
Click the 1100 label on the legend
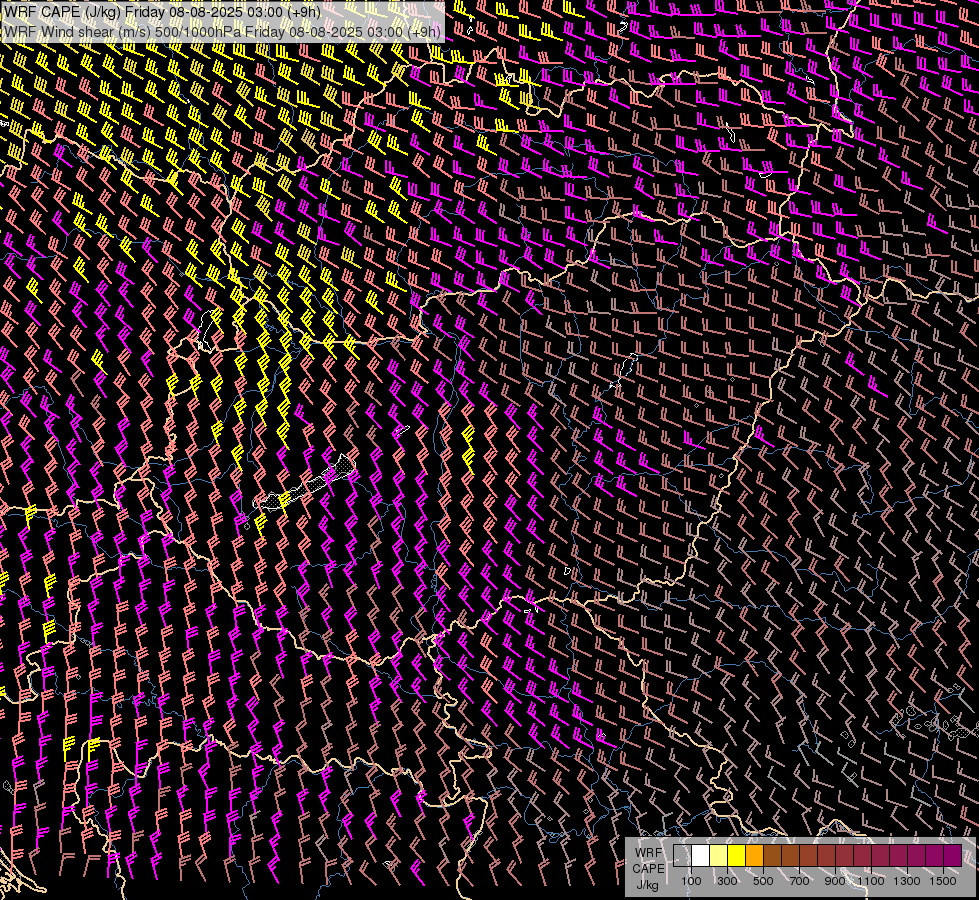point(871,881)
